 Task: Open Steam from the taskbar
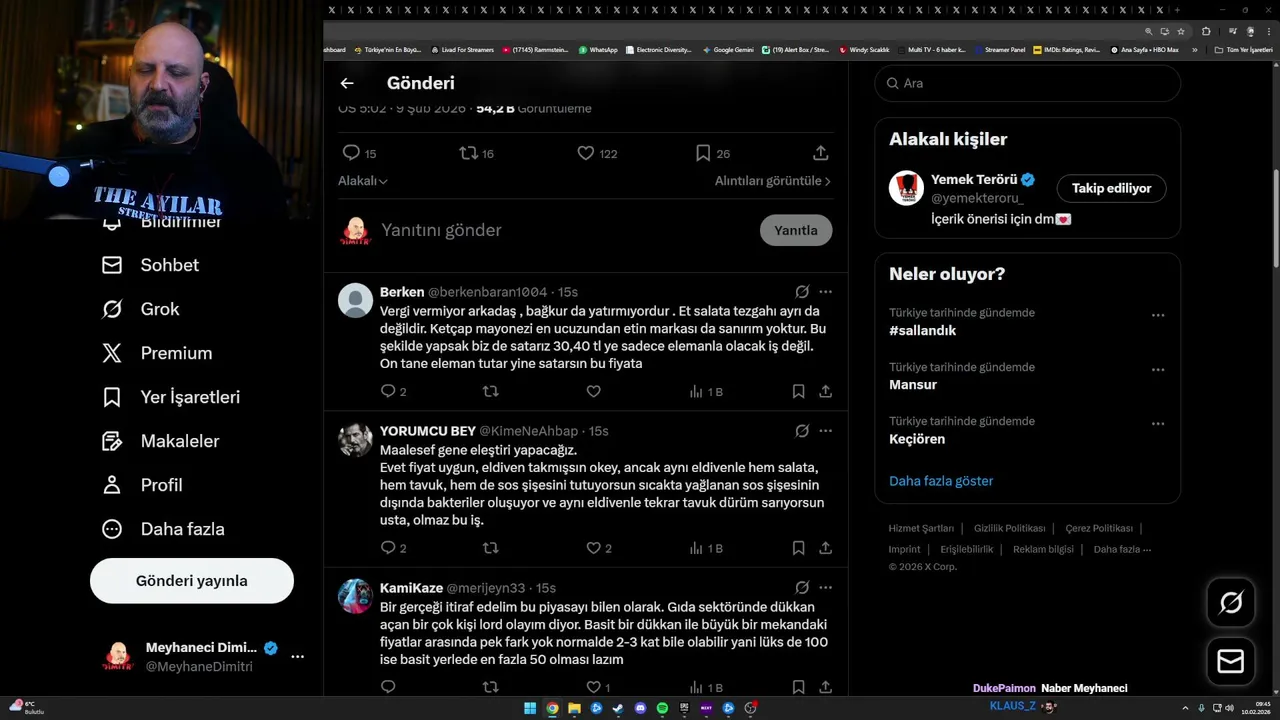[618, 708]
